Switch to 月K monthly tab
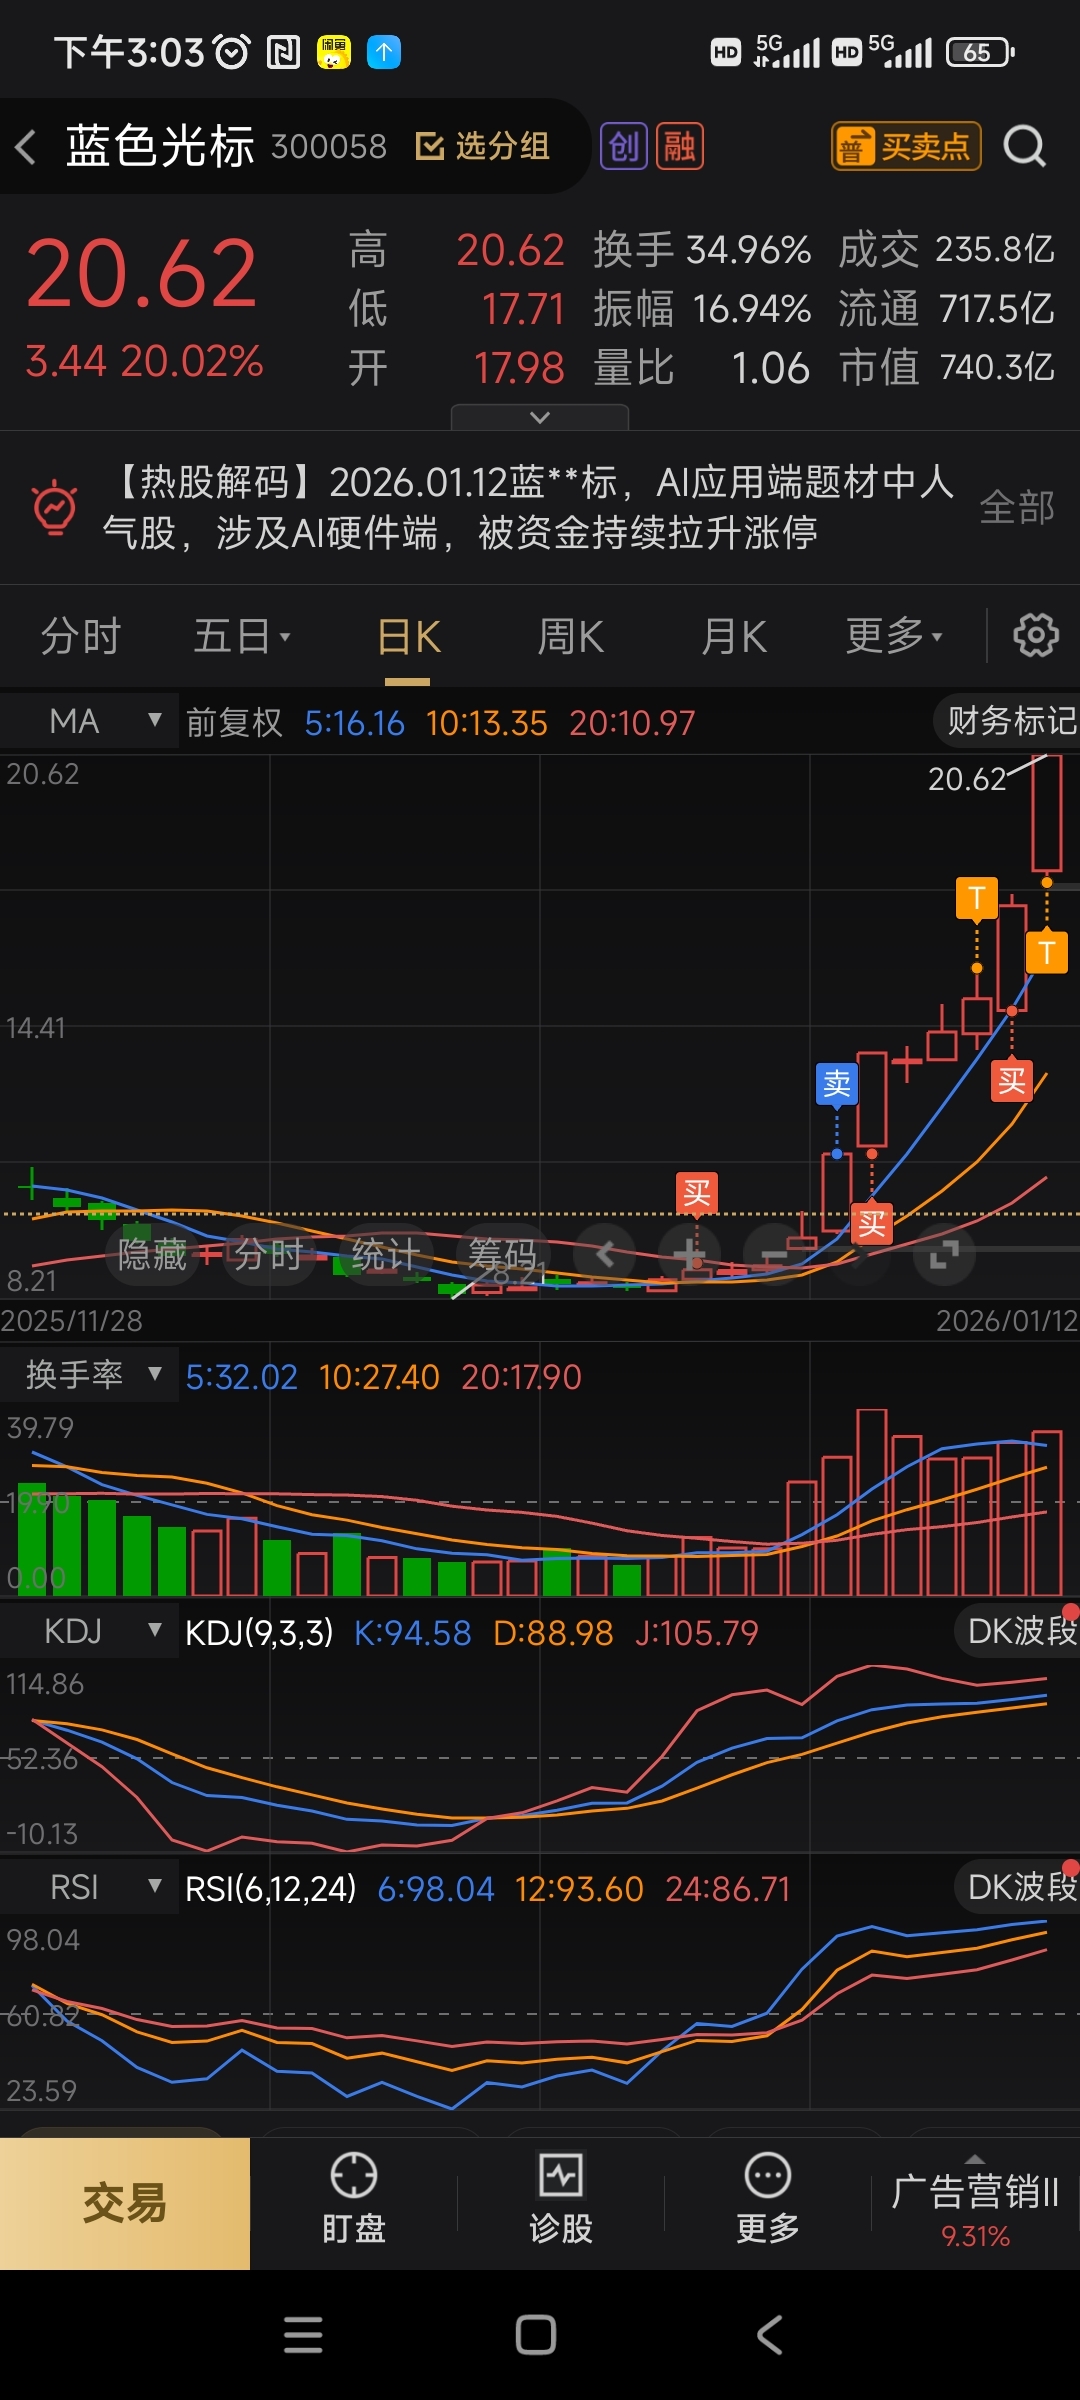 pyautogui.click(x=733, y=636)
